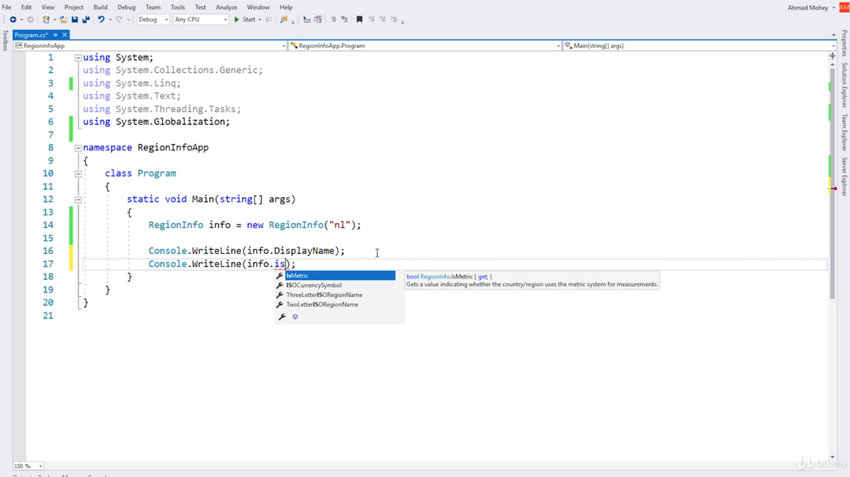Click the pin icon on Program.cs tab
The height and width of the screenshot is (477, 850).
click(55, 35)
